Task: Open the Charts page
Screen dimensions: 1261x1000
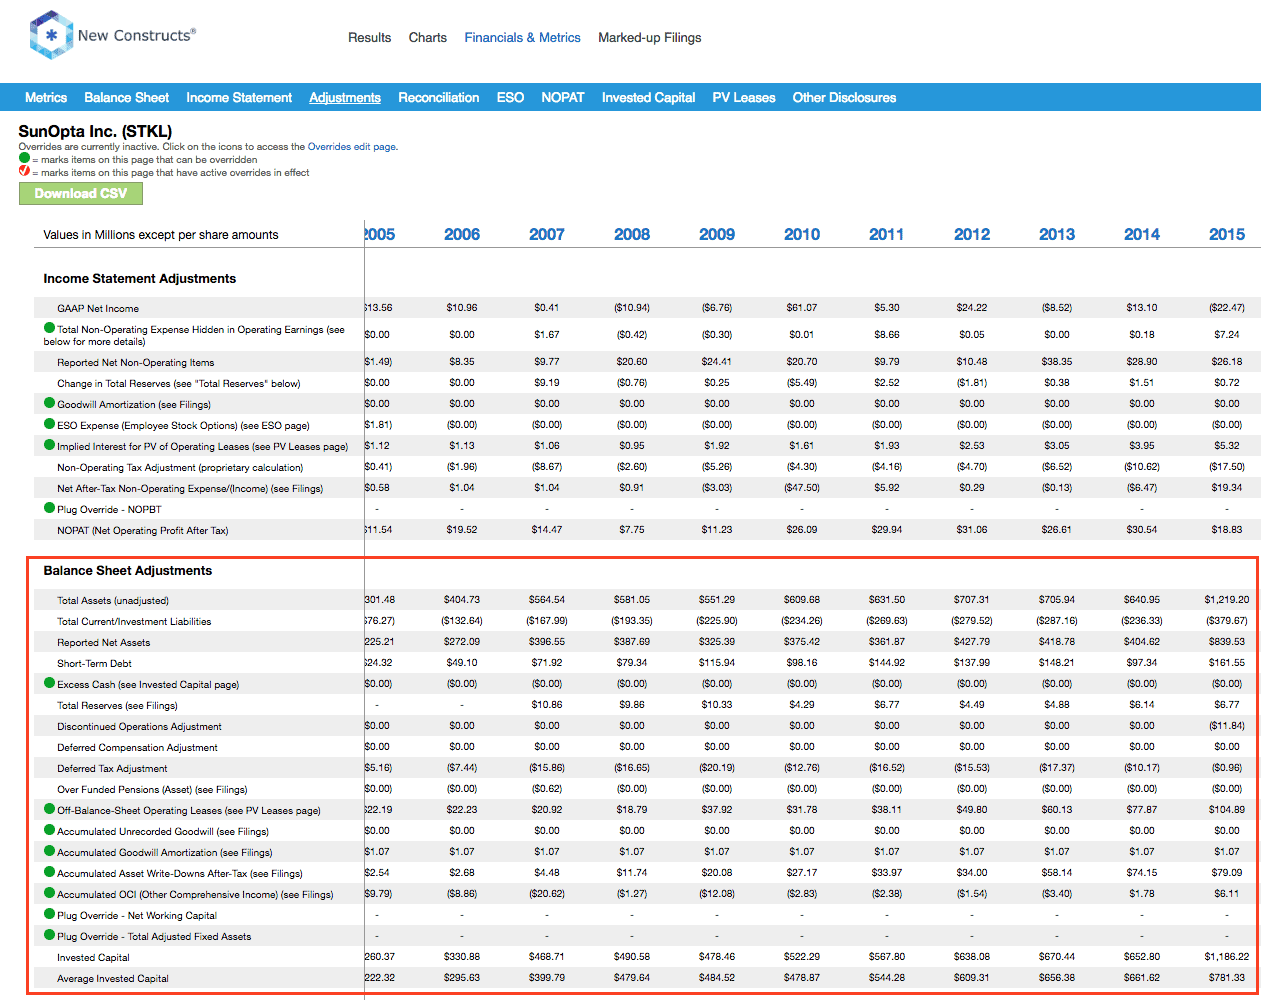Action: click(427, 38)
